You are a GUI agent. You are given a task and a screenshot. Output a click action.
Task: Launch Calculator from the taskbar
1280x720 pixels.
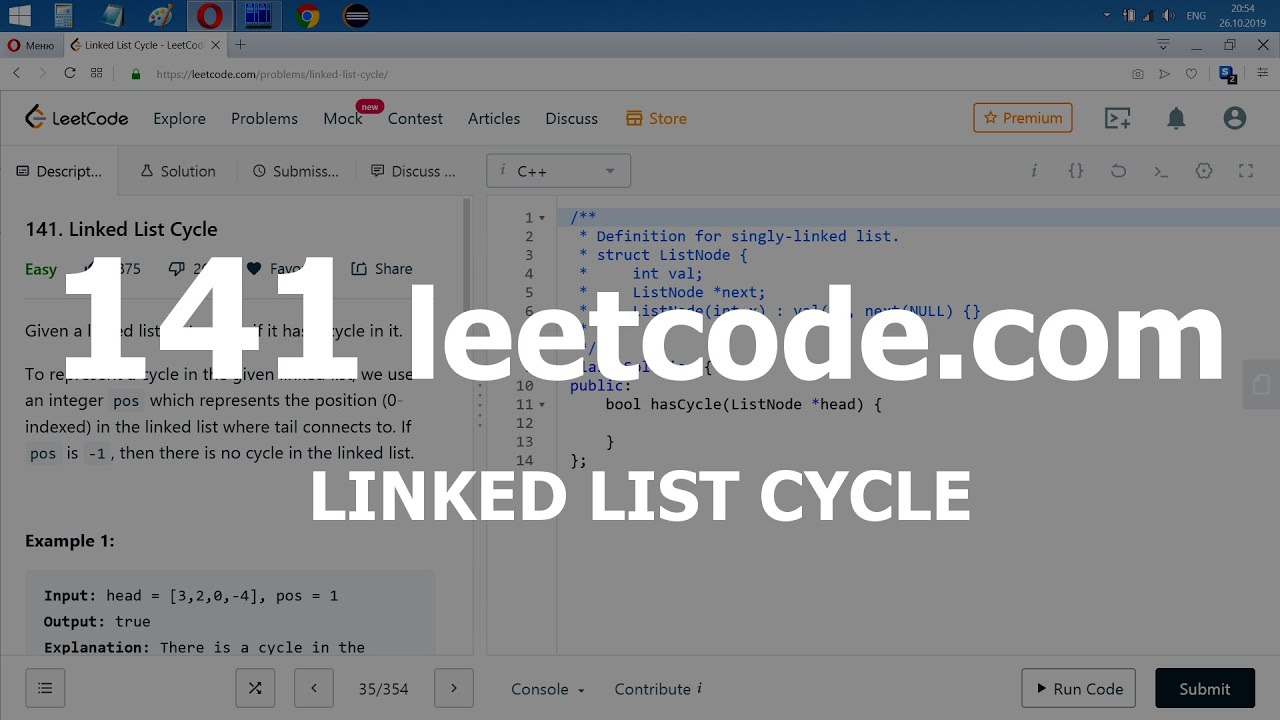(64, 15)
